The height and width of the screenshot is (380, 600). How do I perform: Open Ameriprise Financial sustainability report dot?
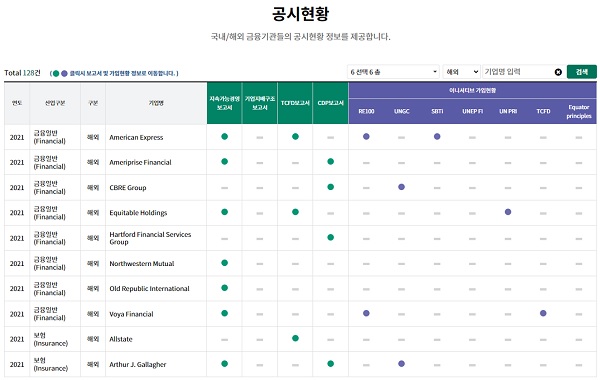(225, 161)
